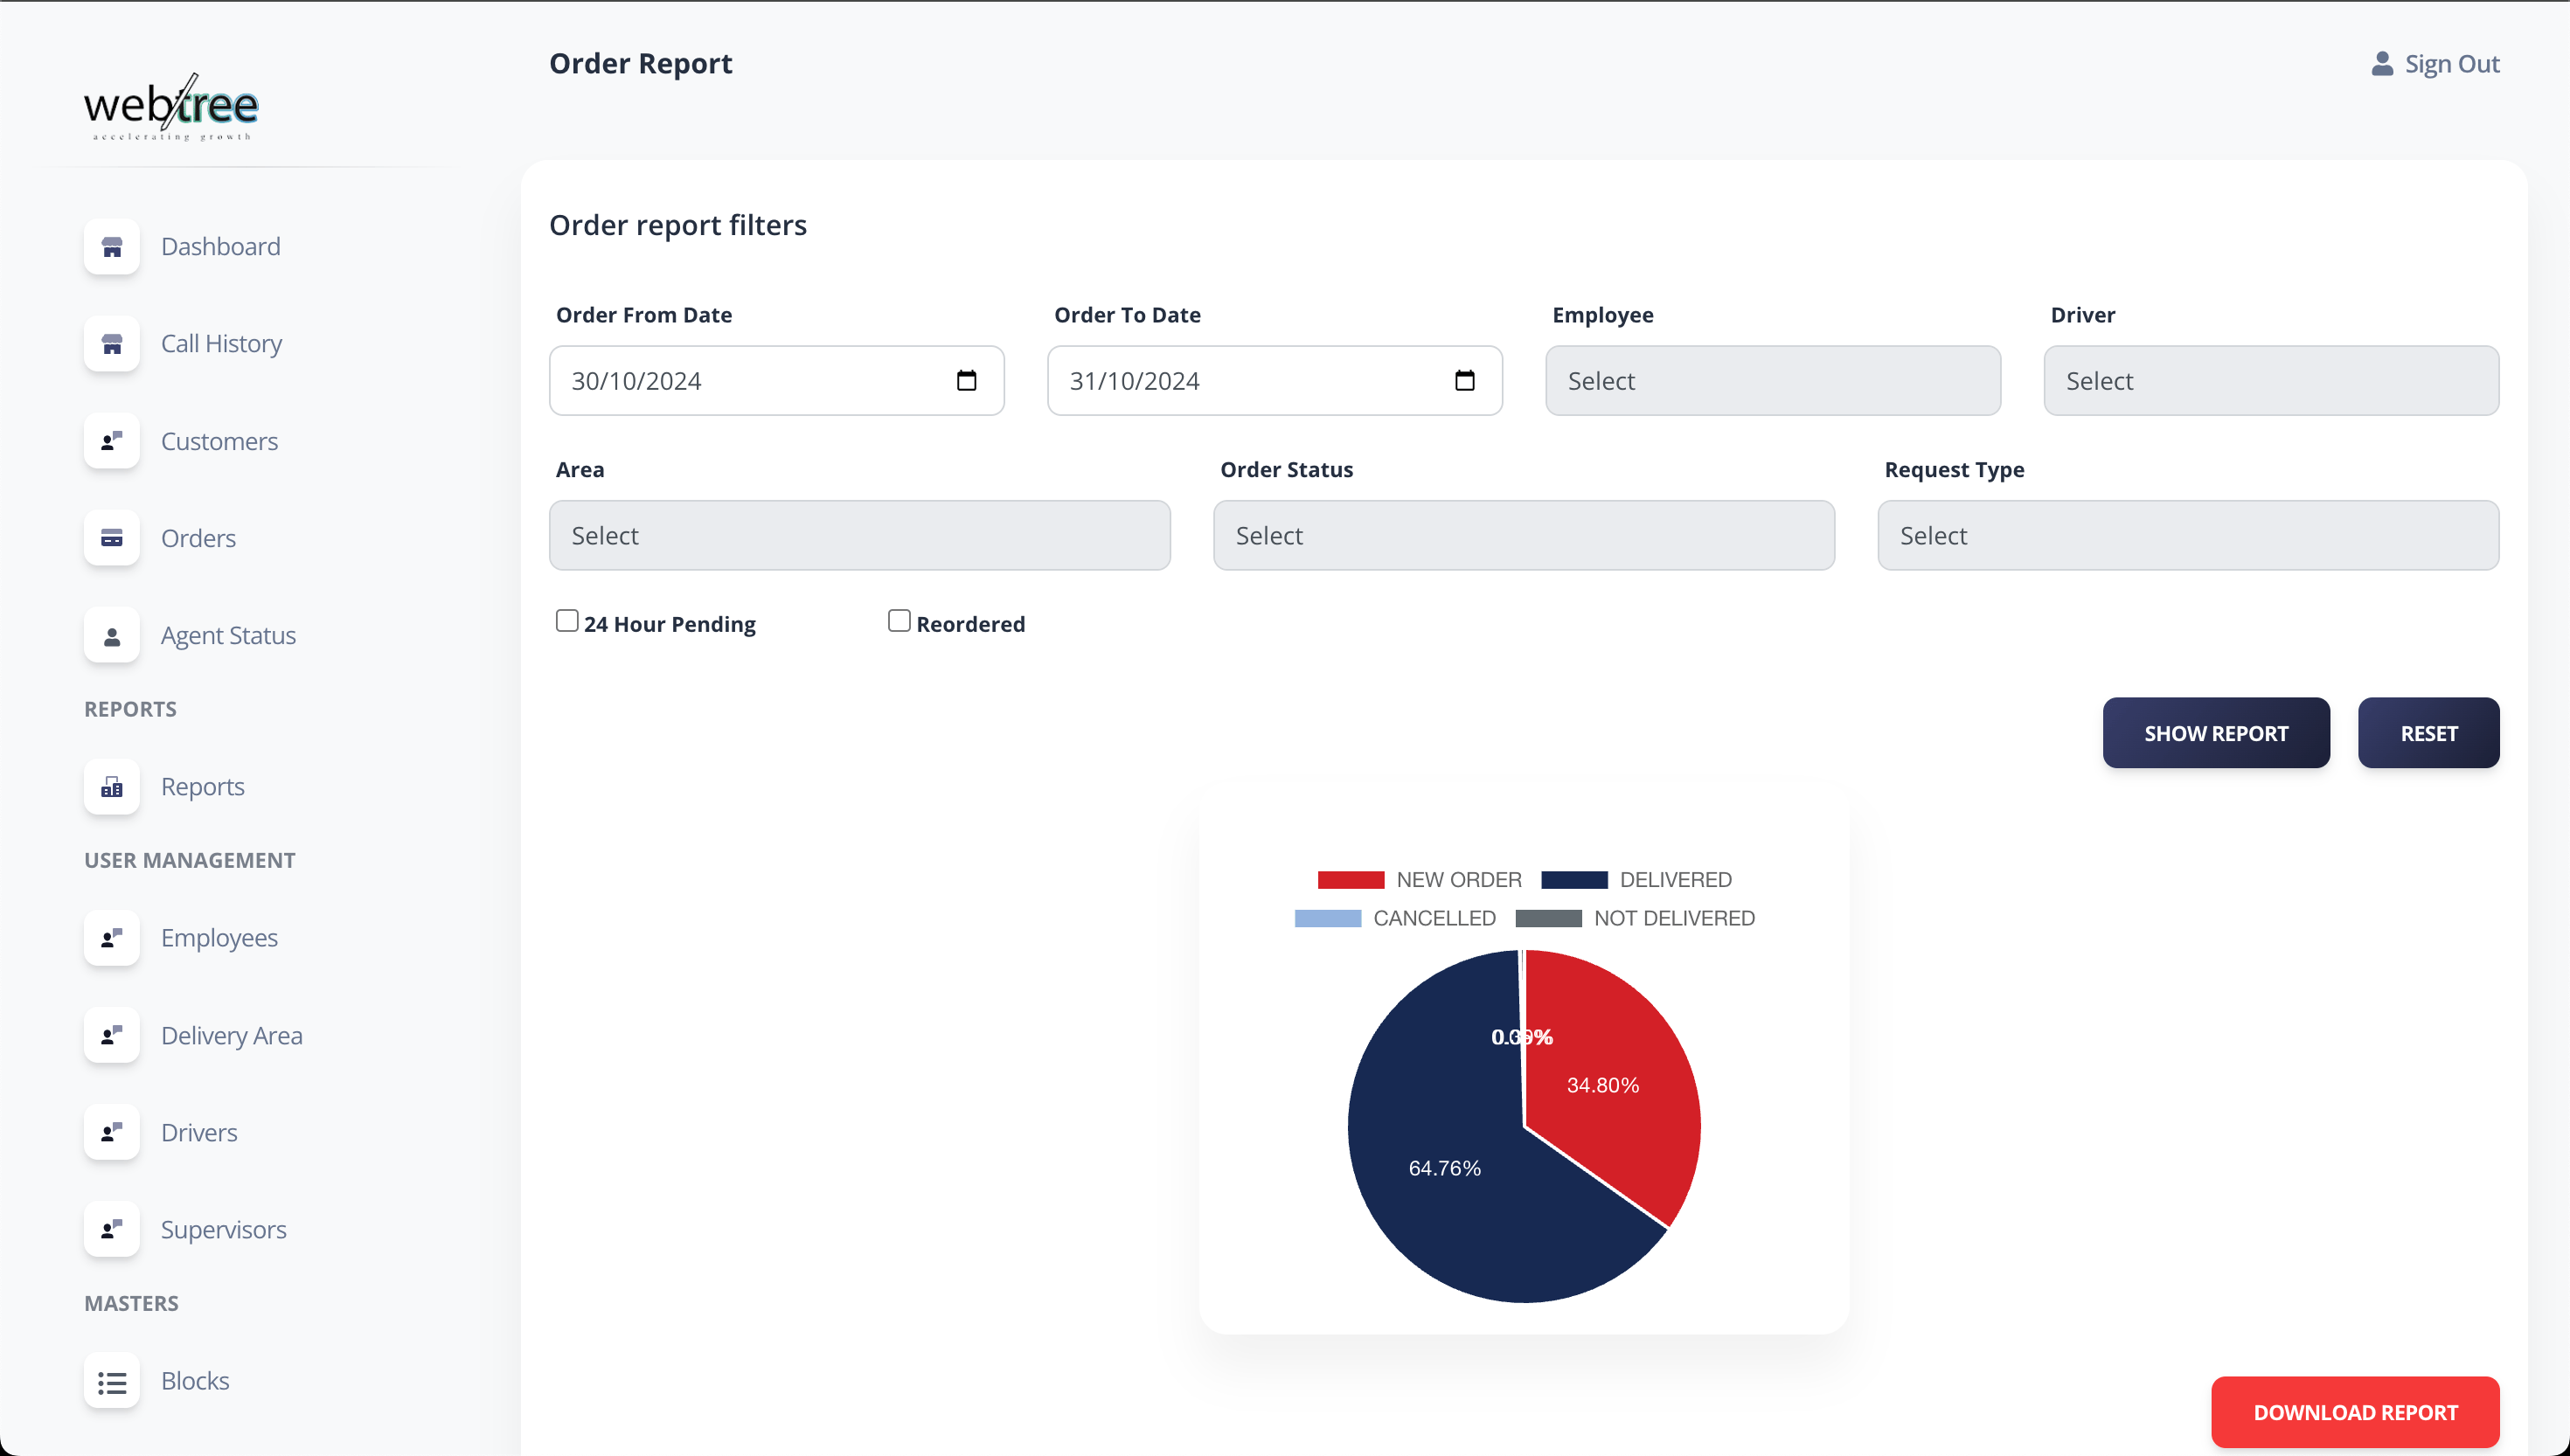The width and height of the screenshot is (2570, 1456).
Task: Click the SHOW REPORT button
Action: [x=2216, y=733]
